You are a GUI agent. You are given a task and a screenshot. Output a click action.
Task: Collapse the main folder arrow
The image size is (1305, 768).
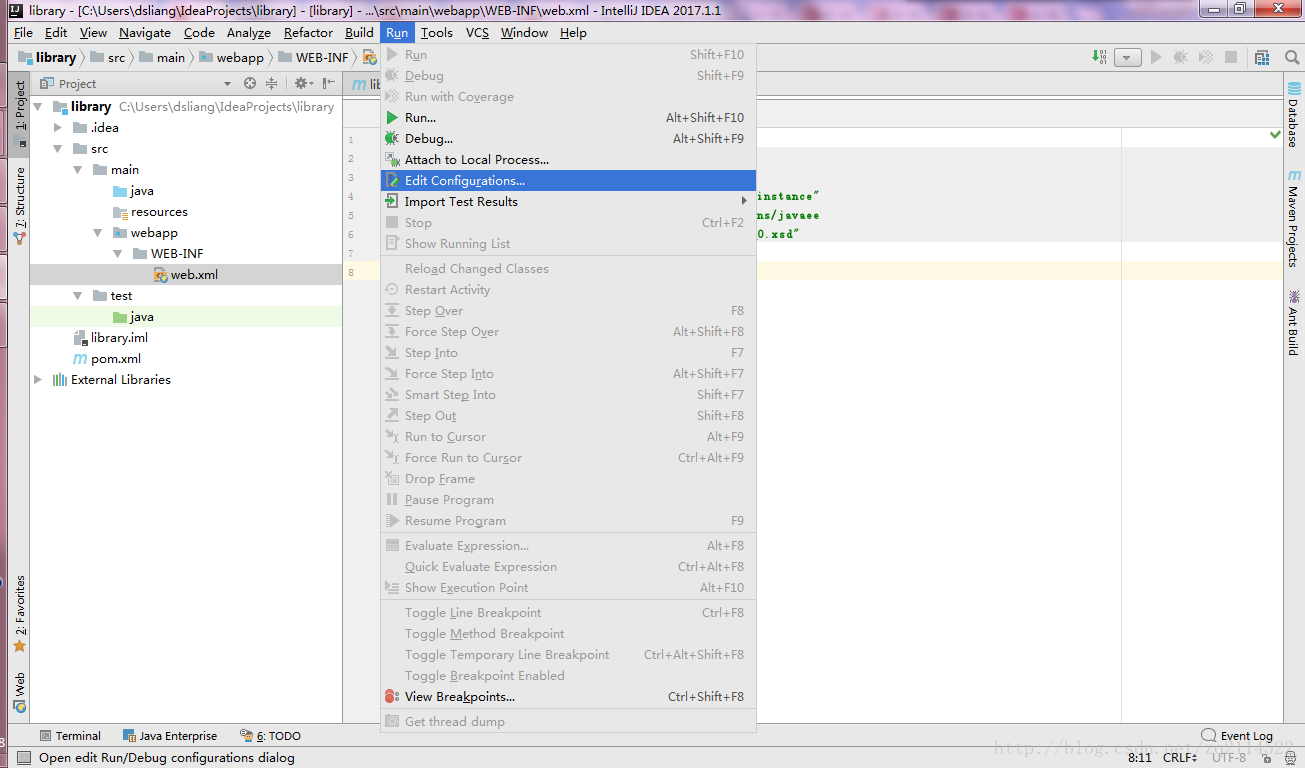click(79, 169)
